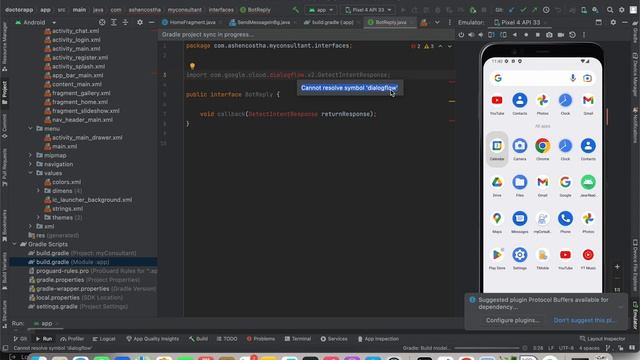
Task: Click emulator Overview square button
Action: click(538, 35)
